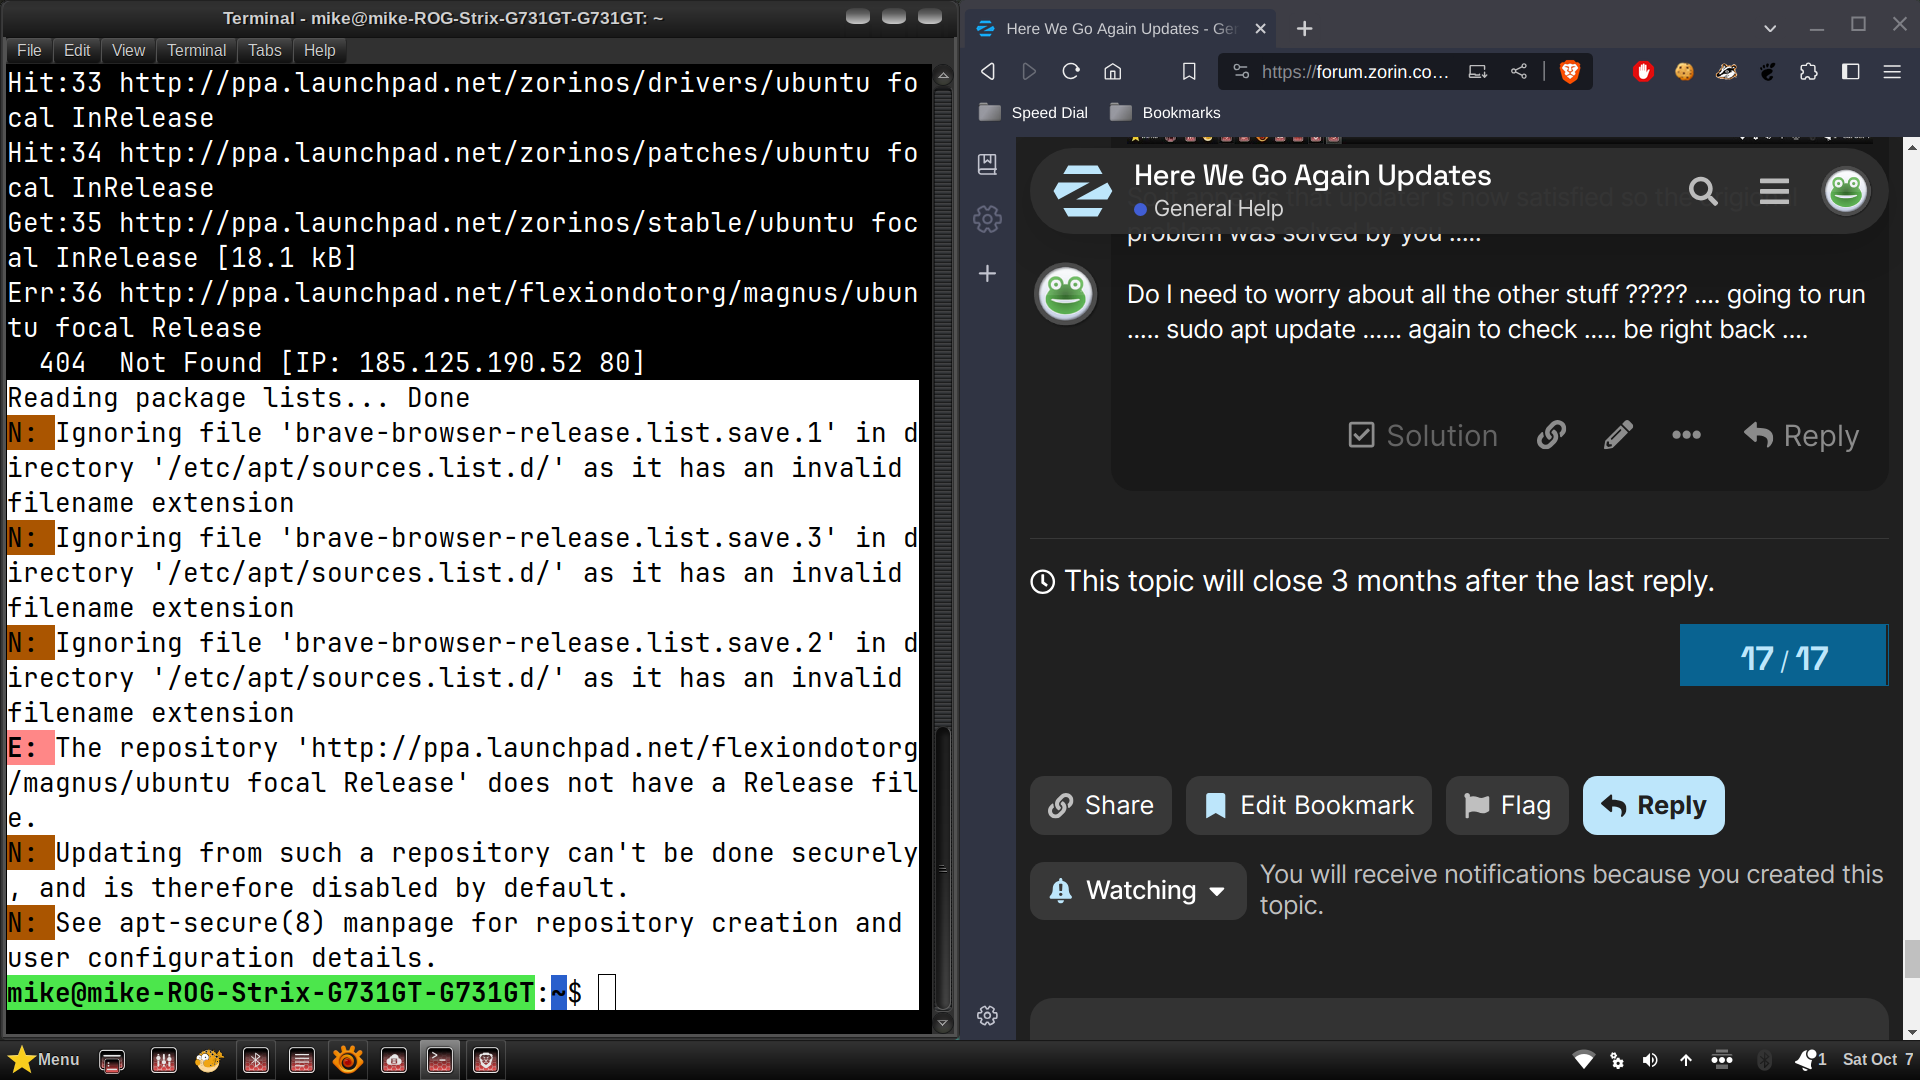The height and width of the screenshot is (1080, 1920).
Task: Open the sidebar gear icon near top
Action: [x=987, y=219]
